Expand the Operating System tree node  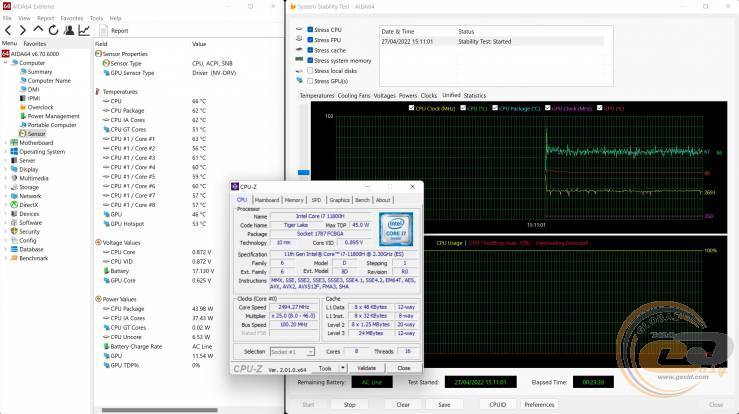click(x=6, y=152)
